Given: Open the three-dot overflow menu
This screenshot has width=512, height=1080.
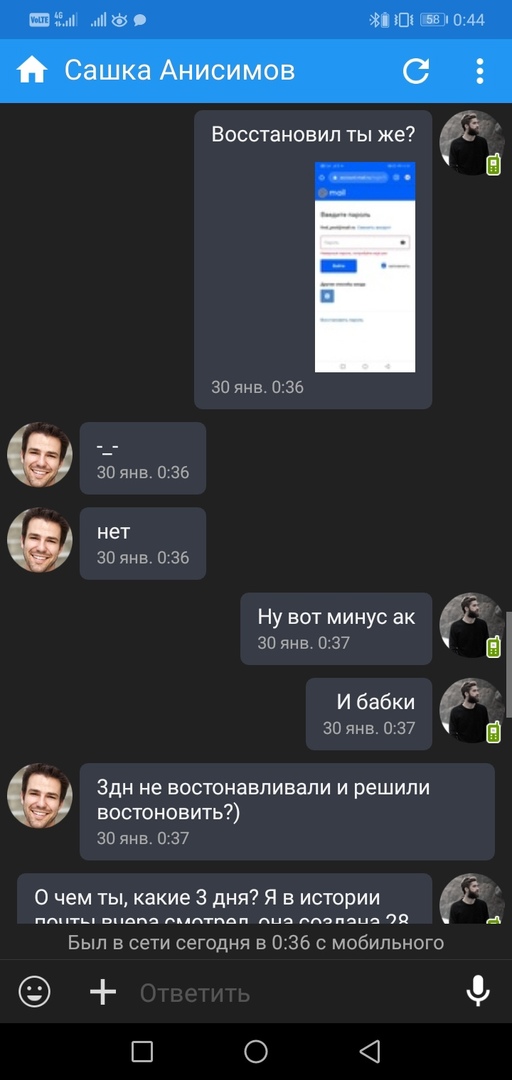Looking at the screenshot, I should click(x=480, y=70).
